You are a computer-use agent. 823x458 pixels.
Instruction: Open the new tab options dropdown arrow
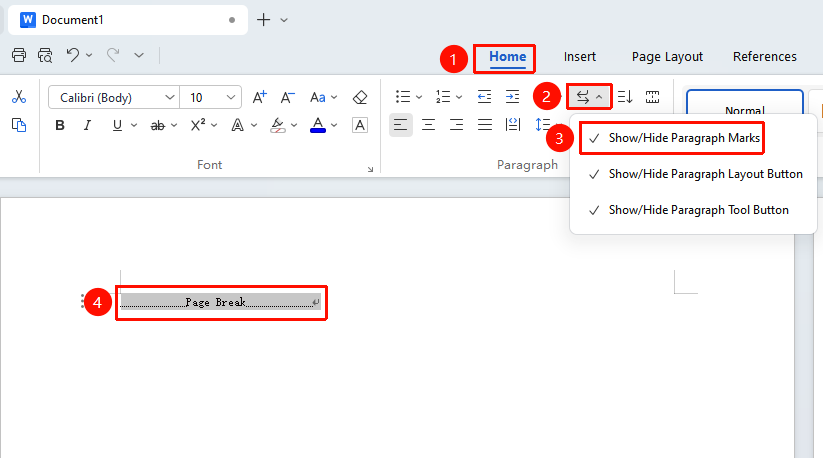tap(284, 20)
